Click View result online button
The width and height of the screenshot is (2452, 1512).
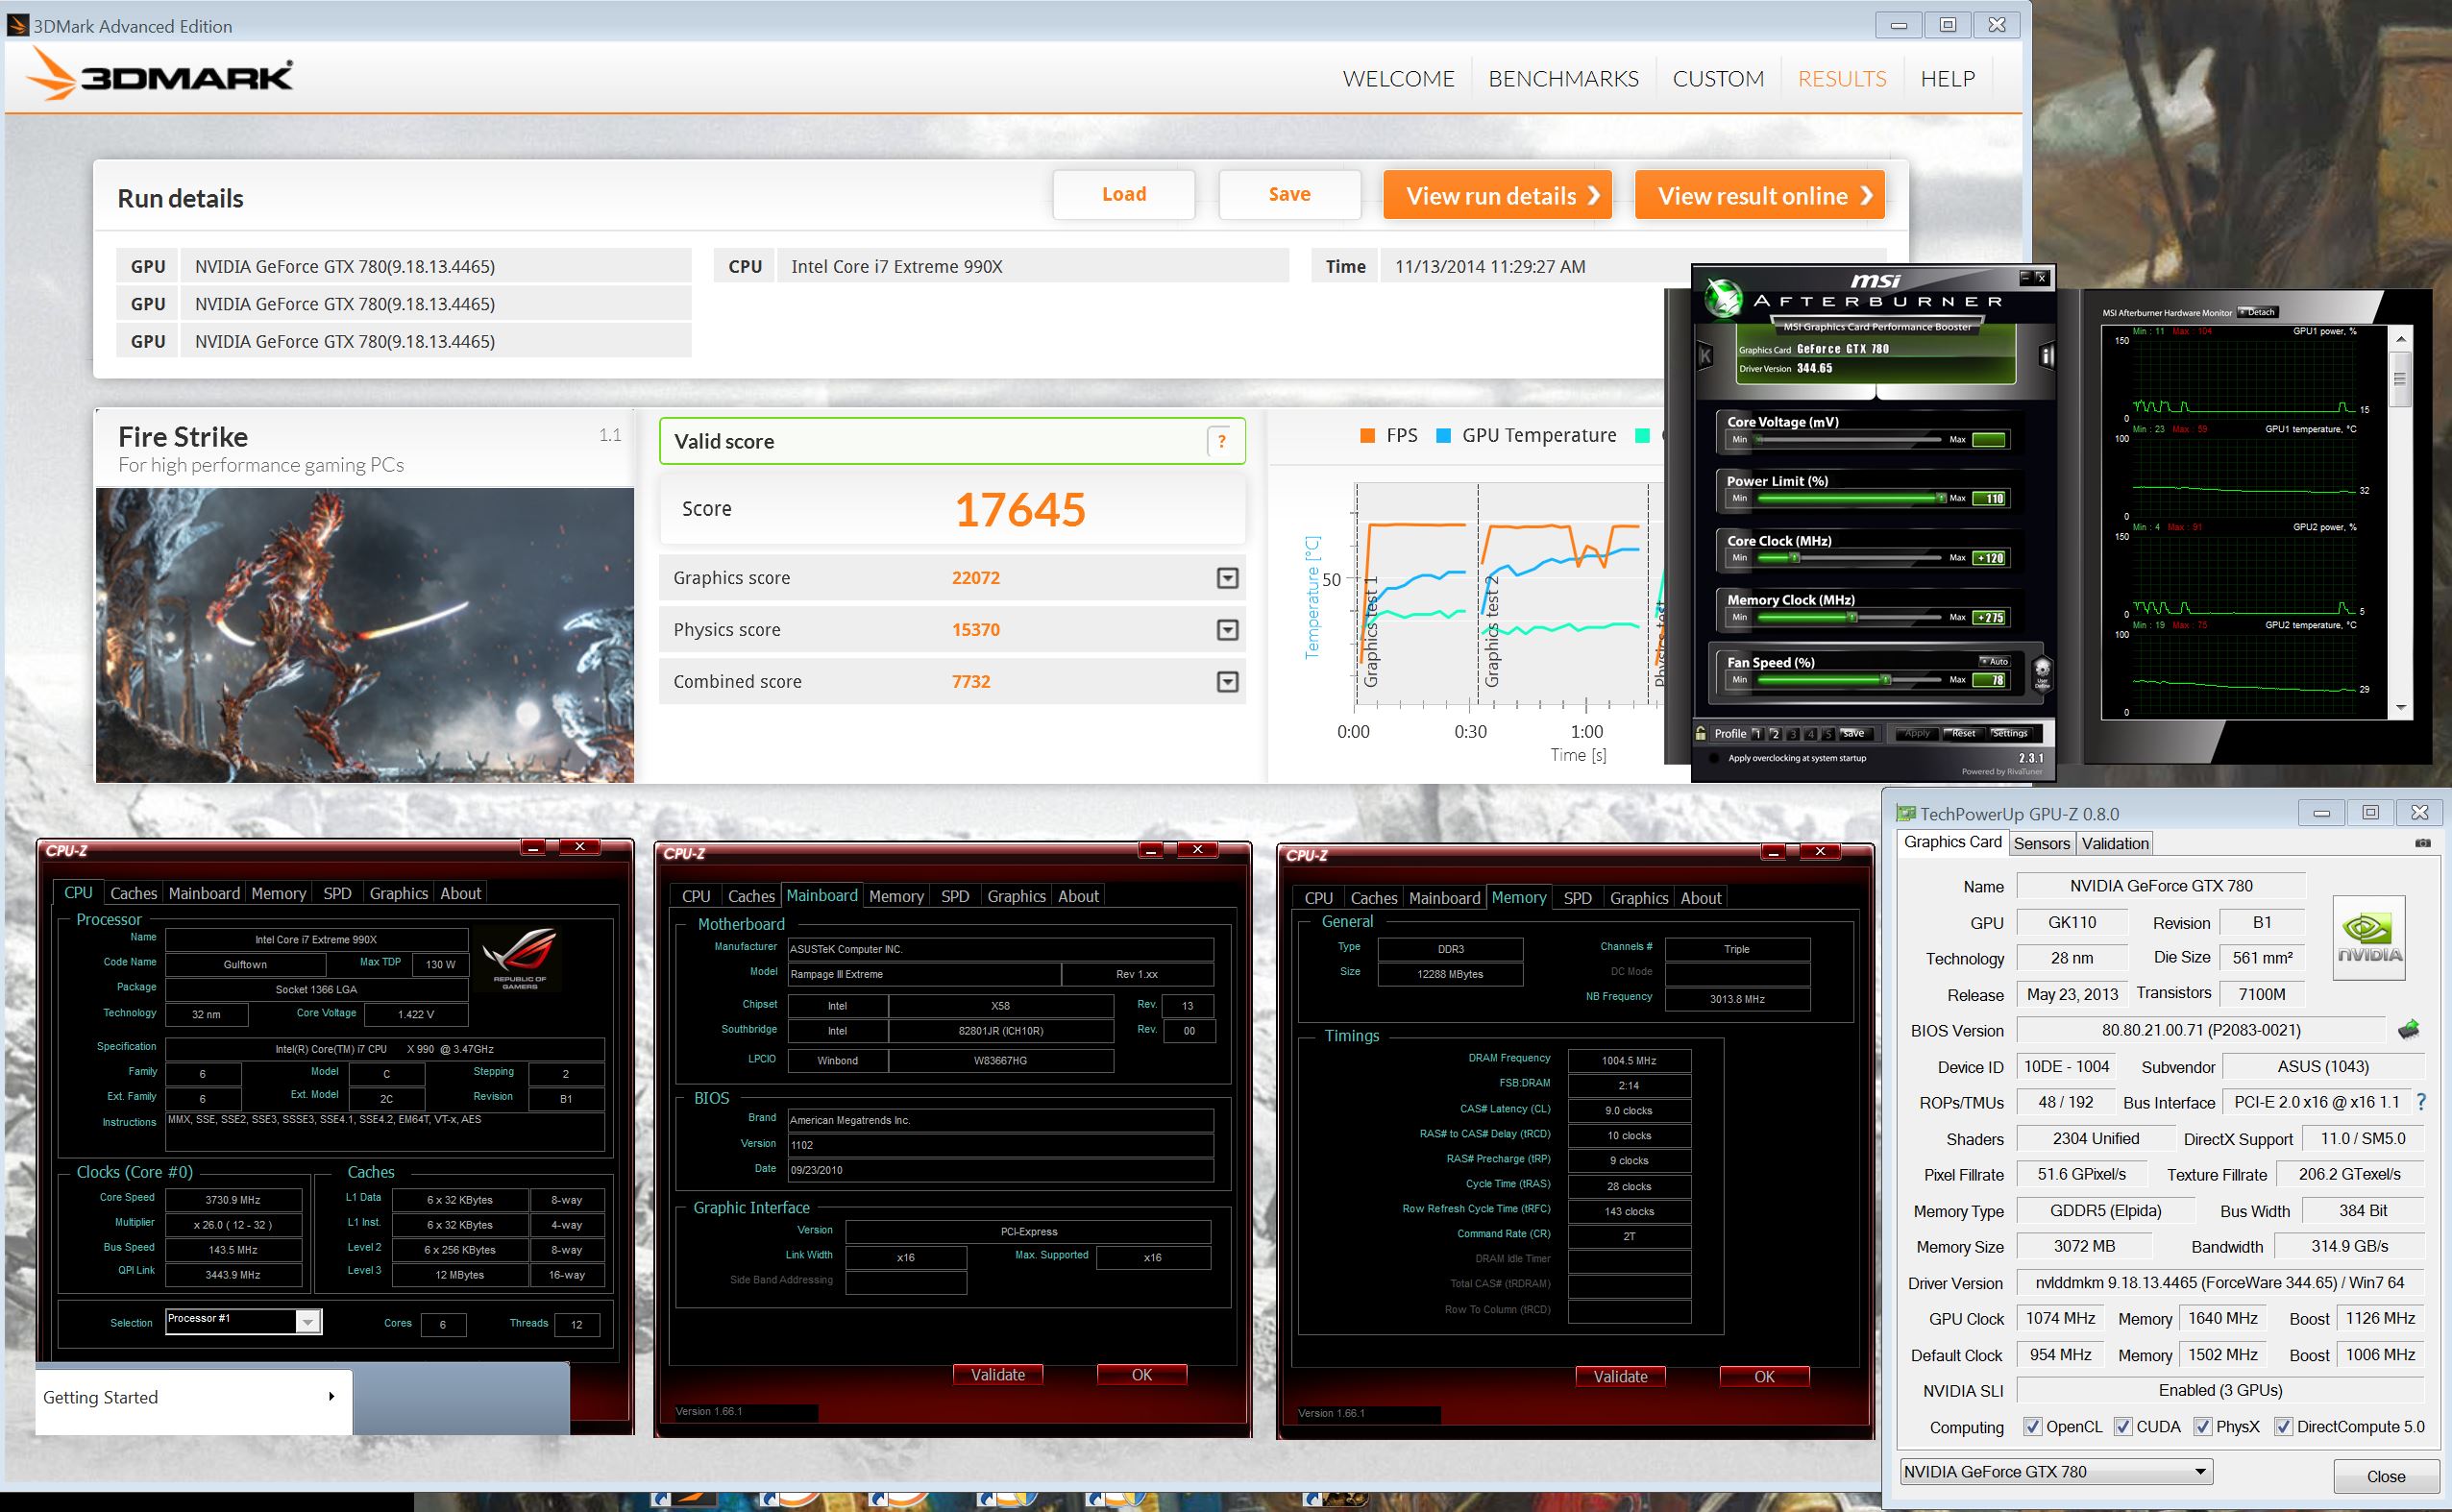pyautogui.click(x=1760, y=195)
